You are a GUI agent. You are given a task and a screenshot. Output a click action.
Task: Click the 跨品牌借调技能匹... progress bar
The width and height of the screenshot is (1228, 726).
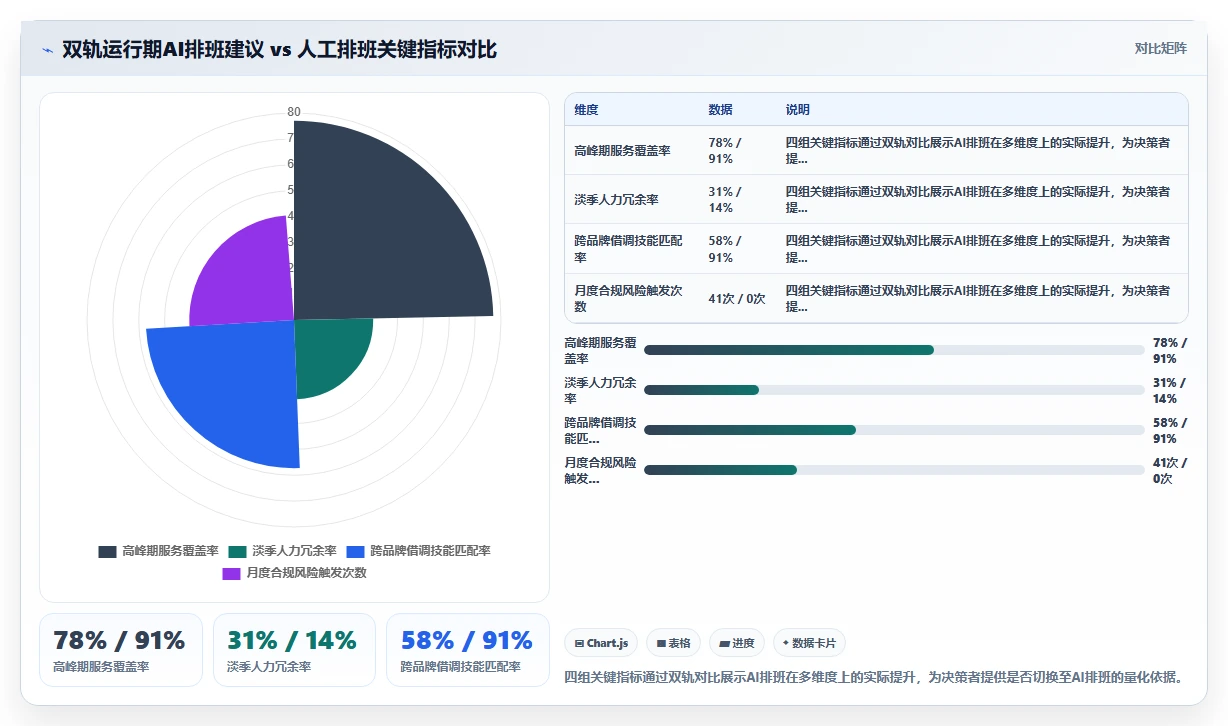coord(894,430)
